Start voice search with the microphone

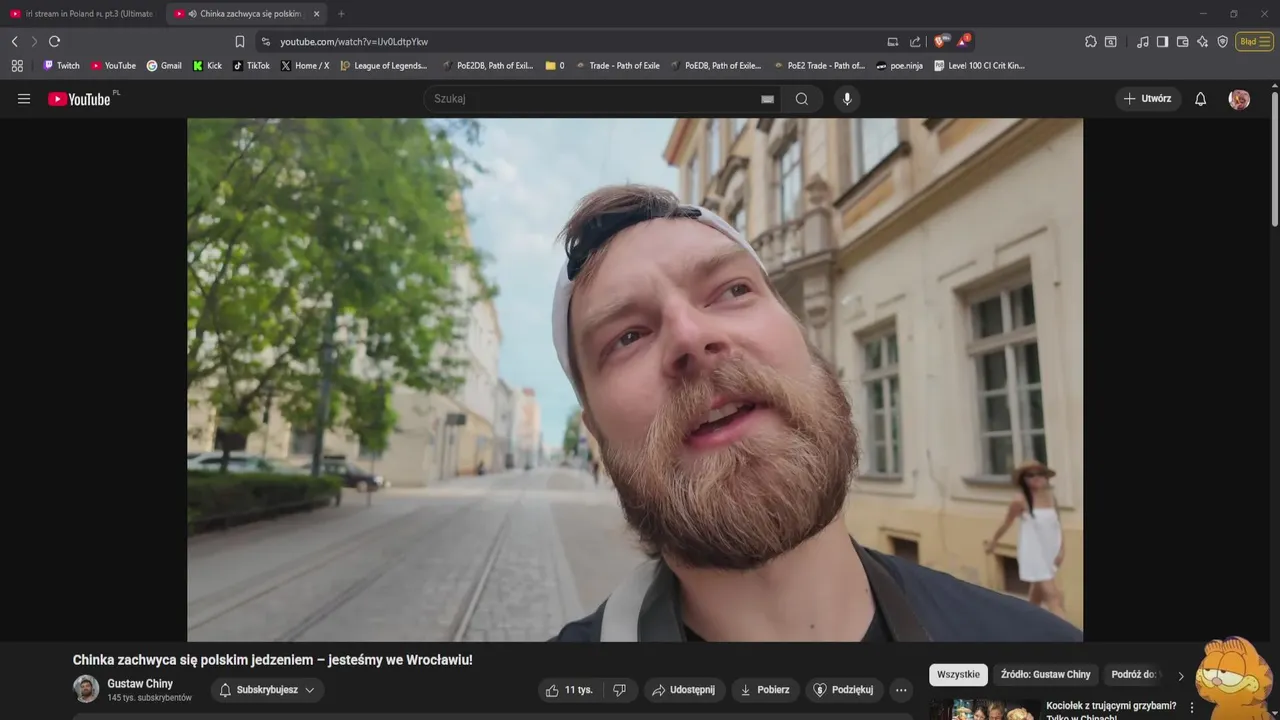(x=847, y=99)
